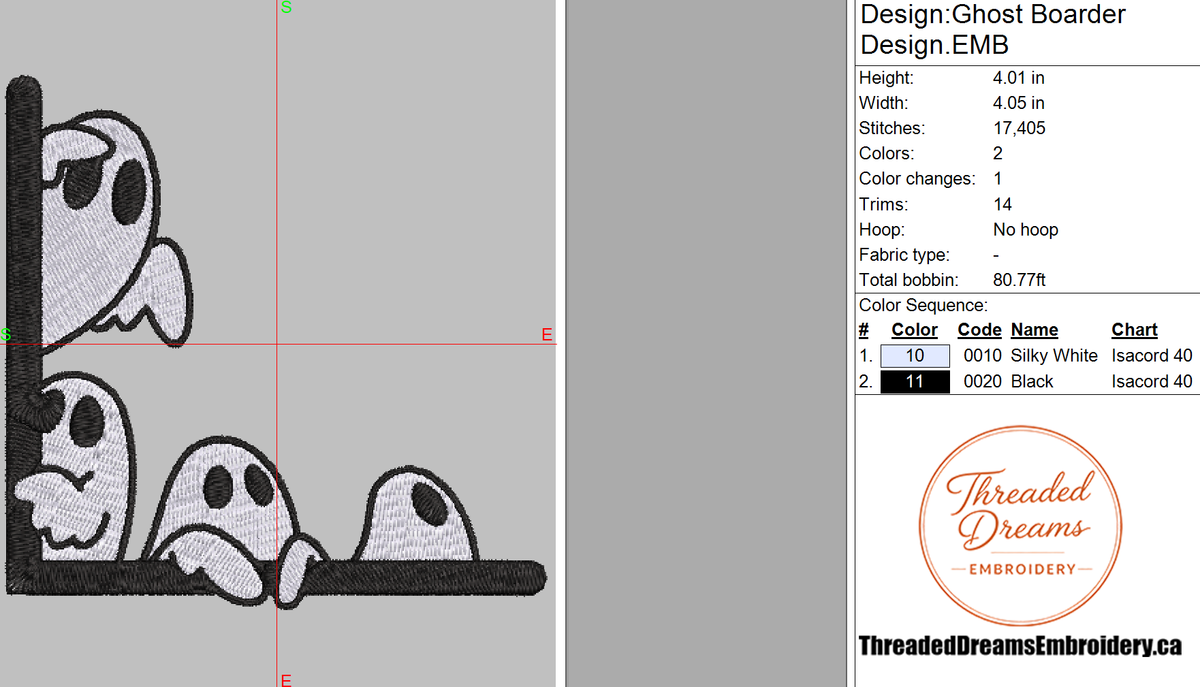The width and height of the screenshot is (1200, 687).
Task: Click the Threaded Dreams Embroidery round logo
Action: [1018, 525]
